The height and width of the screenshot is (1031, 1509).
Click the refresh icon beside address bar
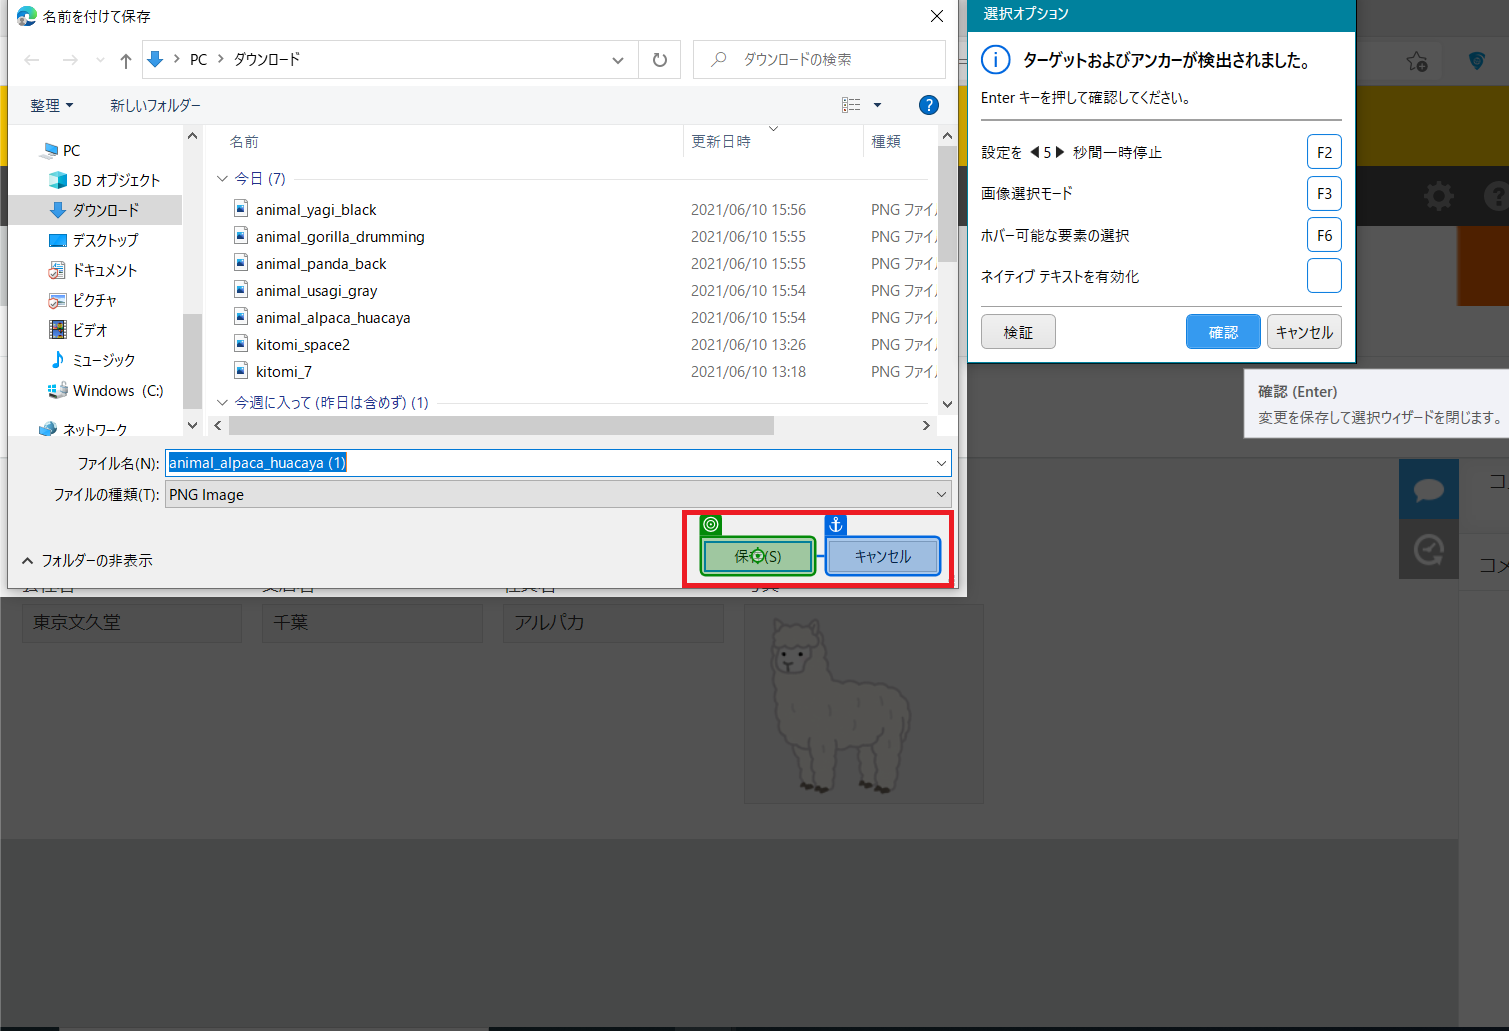pos(659,60)
